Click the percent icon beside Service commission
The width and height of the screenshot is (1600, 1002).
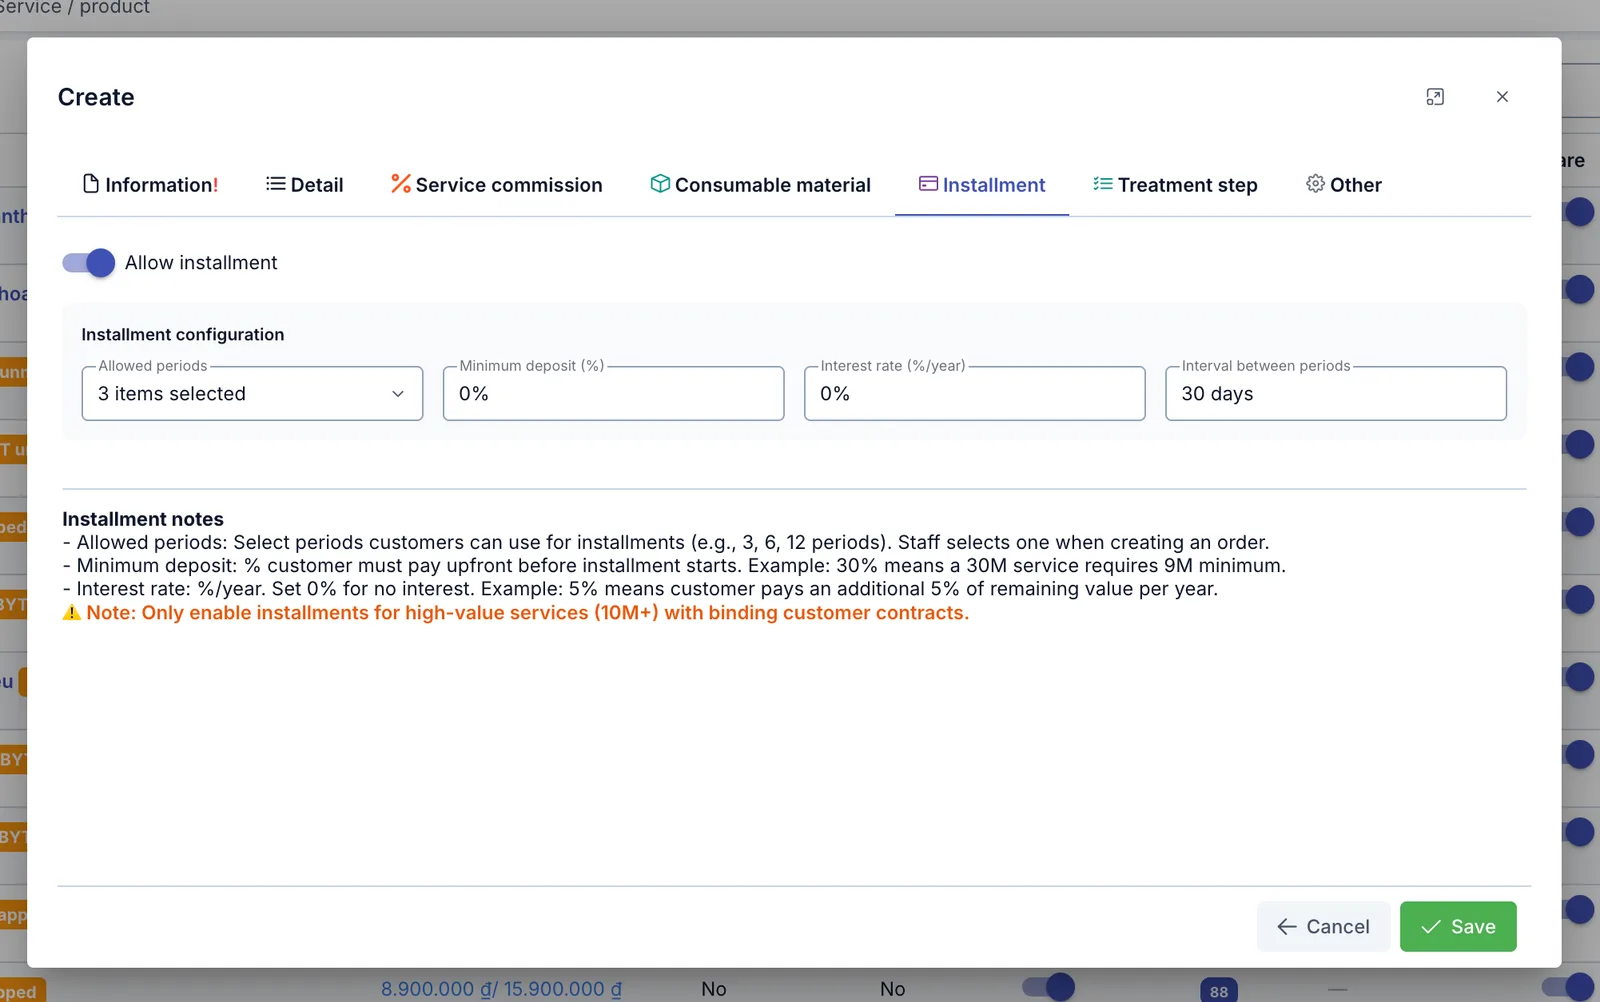pos(401,184)
